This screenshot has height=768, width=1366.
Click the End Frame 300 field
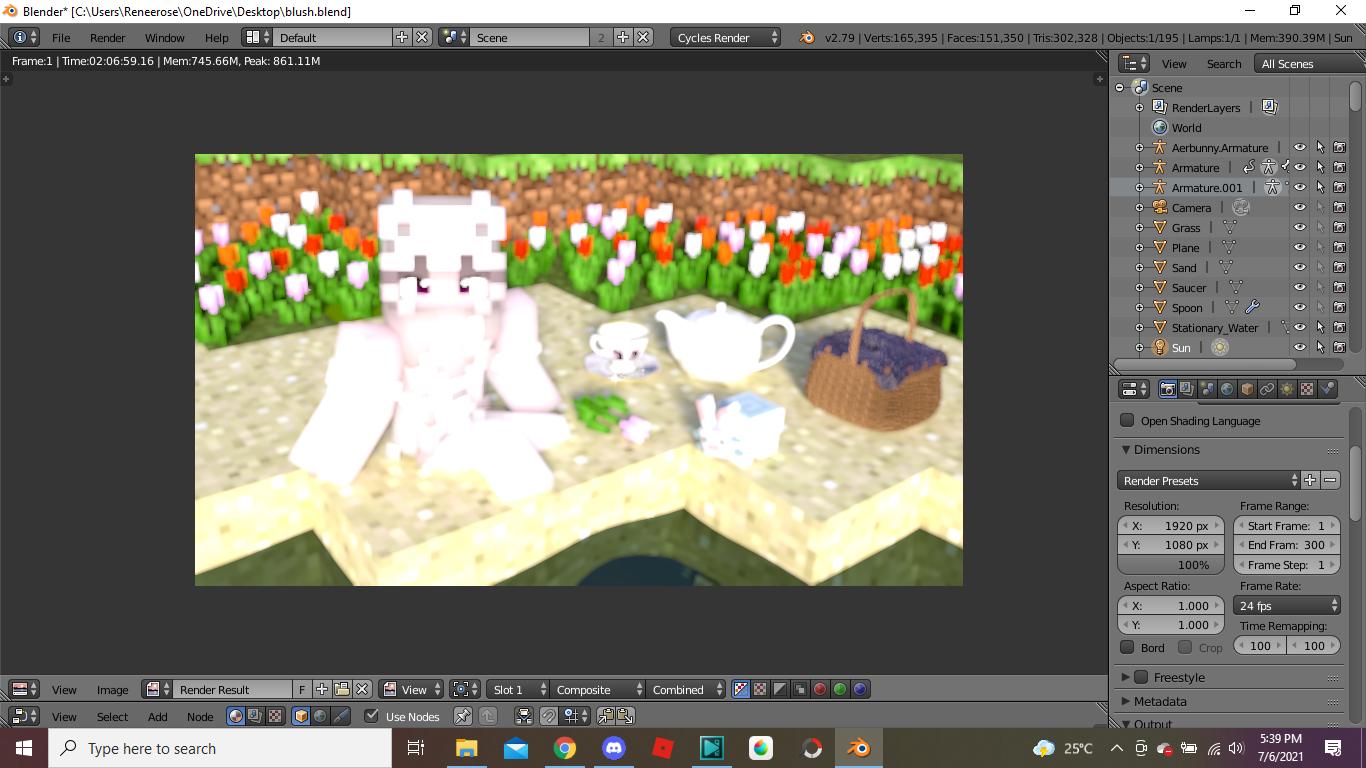(x=1287, y=545)
